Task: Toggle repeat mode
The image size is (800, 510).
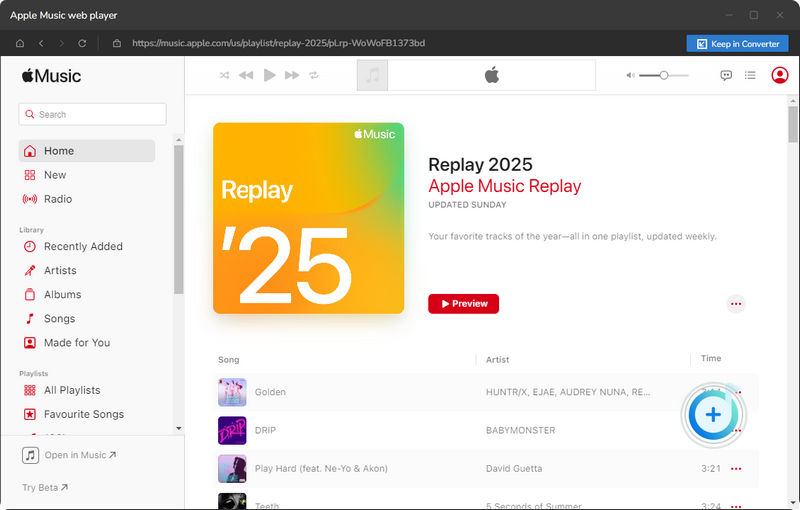Action: (x=314, y=75)
